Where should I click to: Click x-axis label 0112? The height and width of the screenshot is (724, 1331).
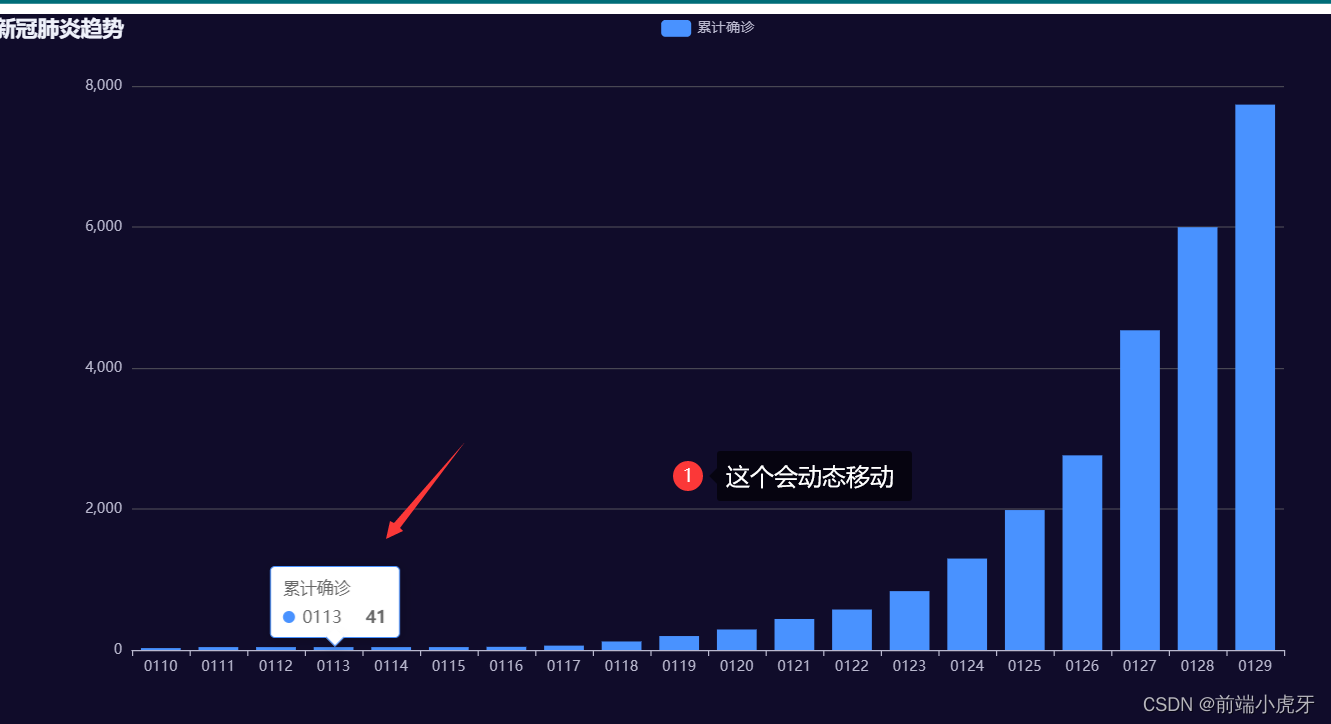coord(276,666)
